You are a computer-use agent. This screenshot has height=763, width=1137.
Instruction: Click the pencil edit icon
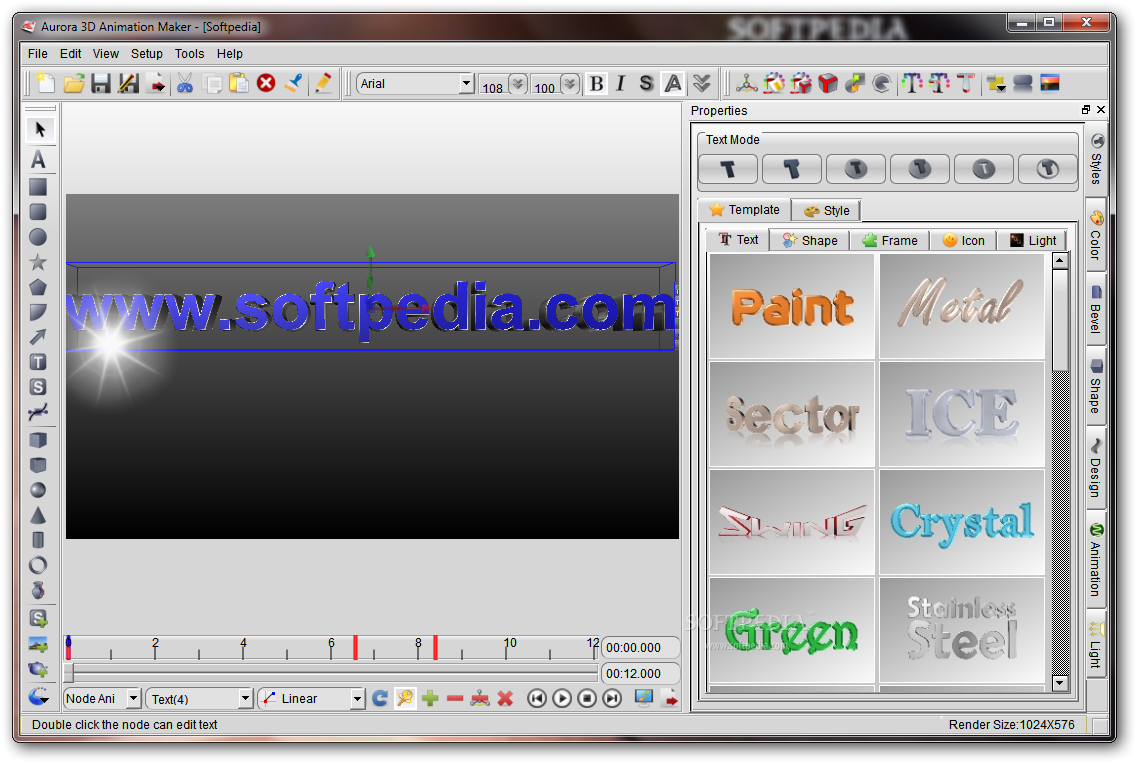pyautogui.click(x=323, y=83)
